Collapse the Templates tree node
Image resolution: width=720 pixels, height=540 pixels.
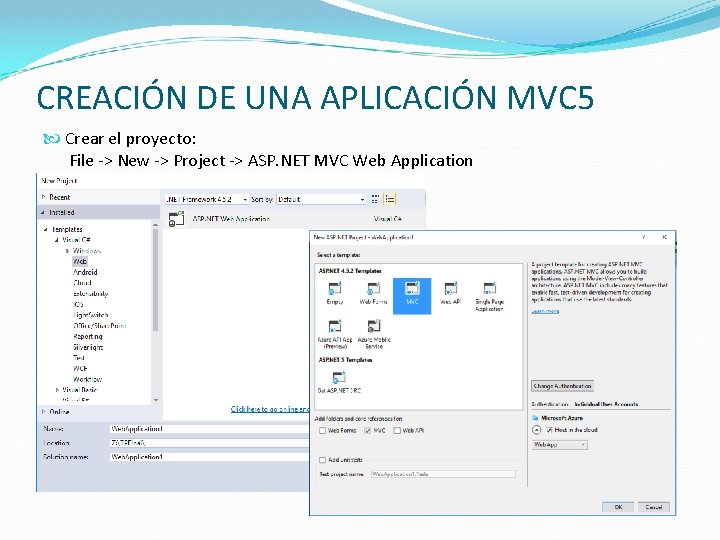45,229
